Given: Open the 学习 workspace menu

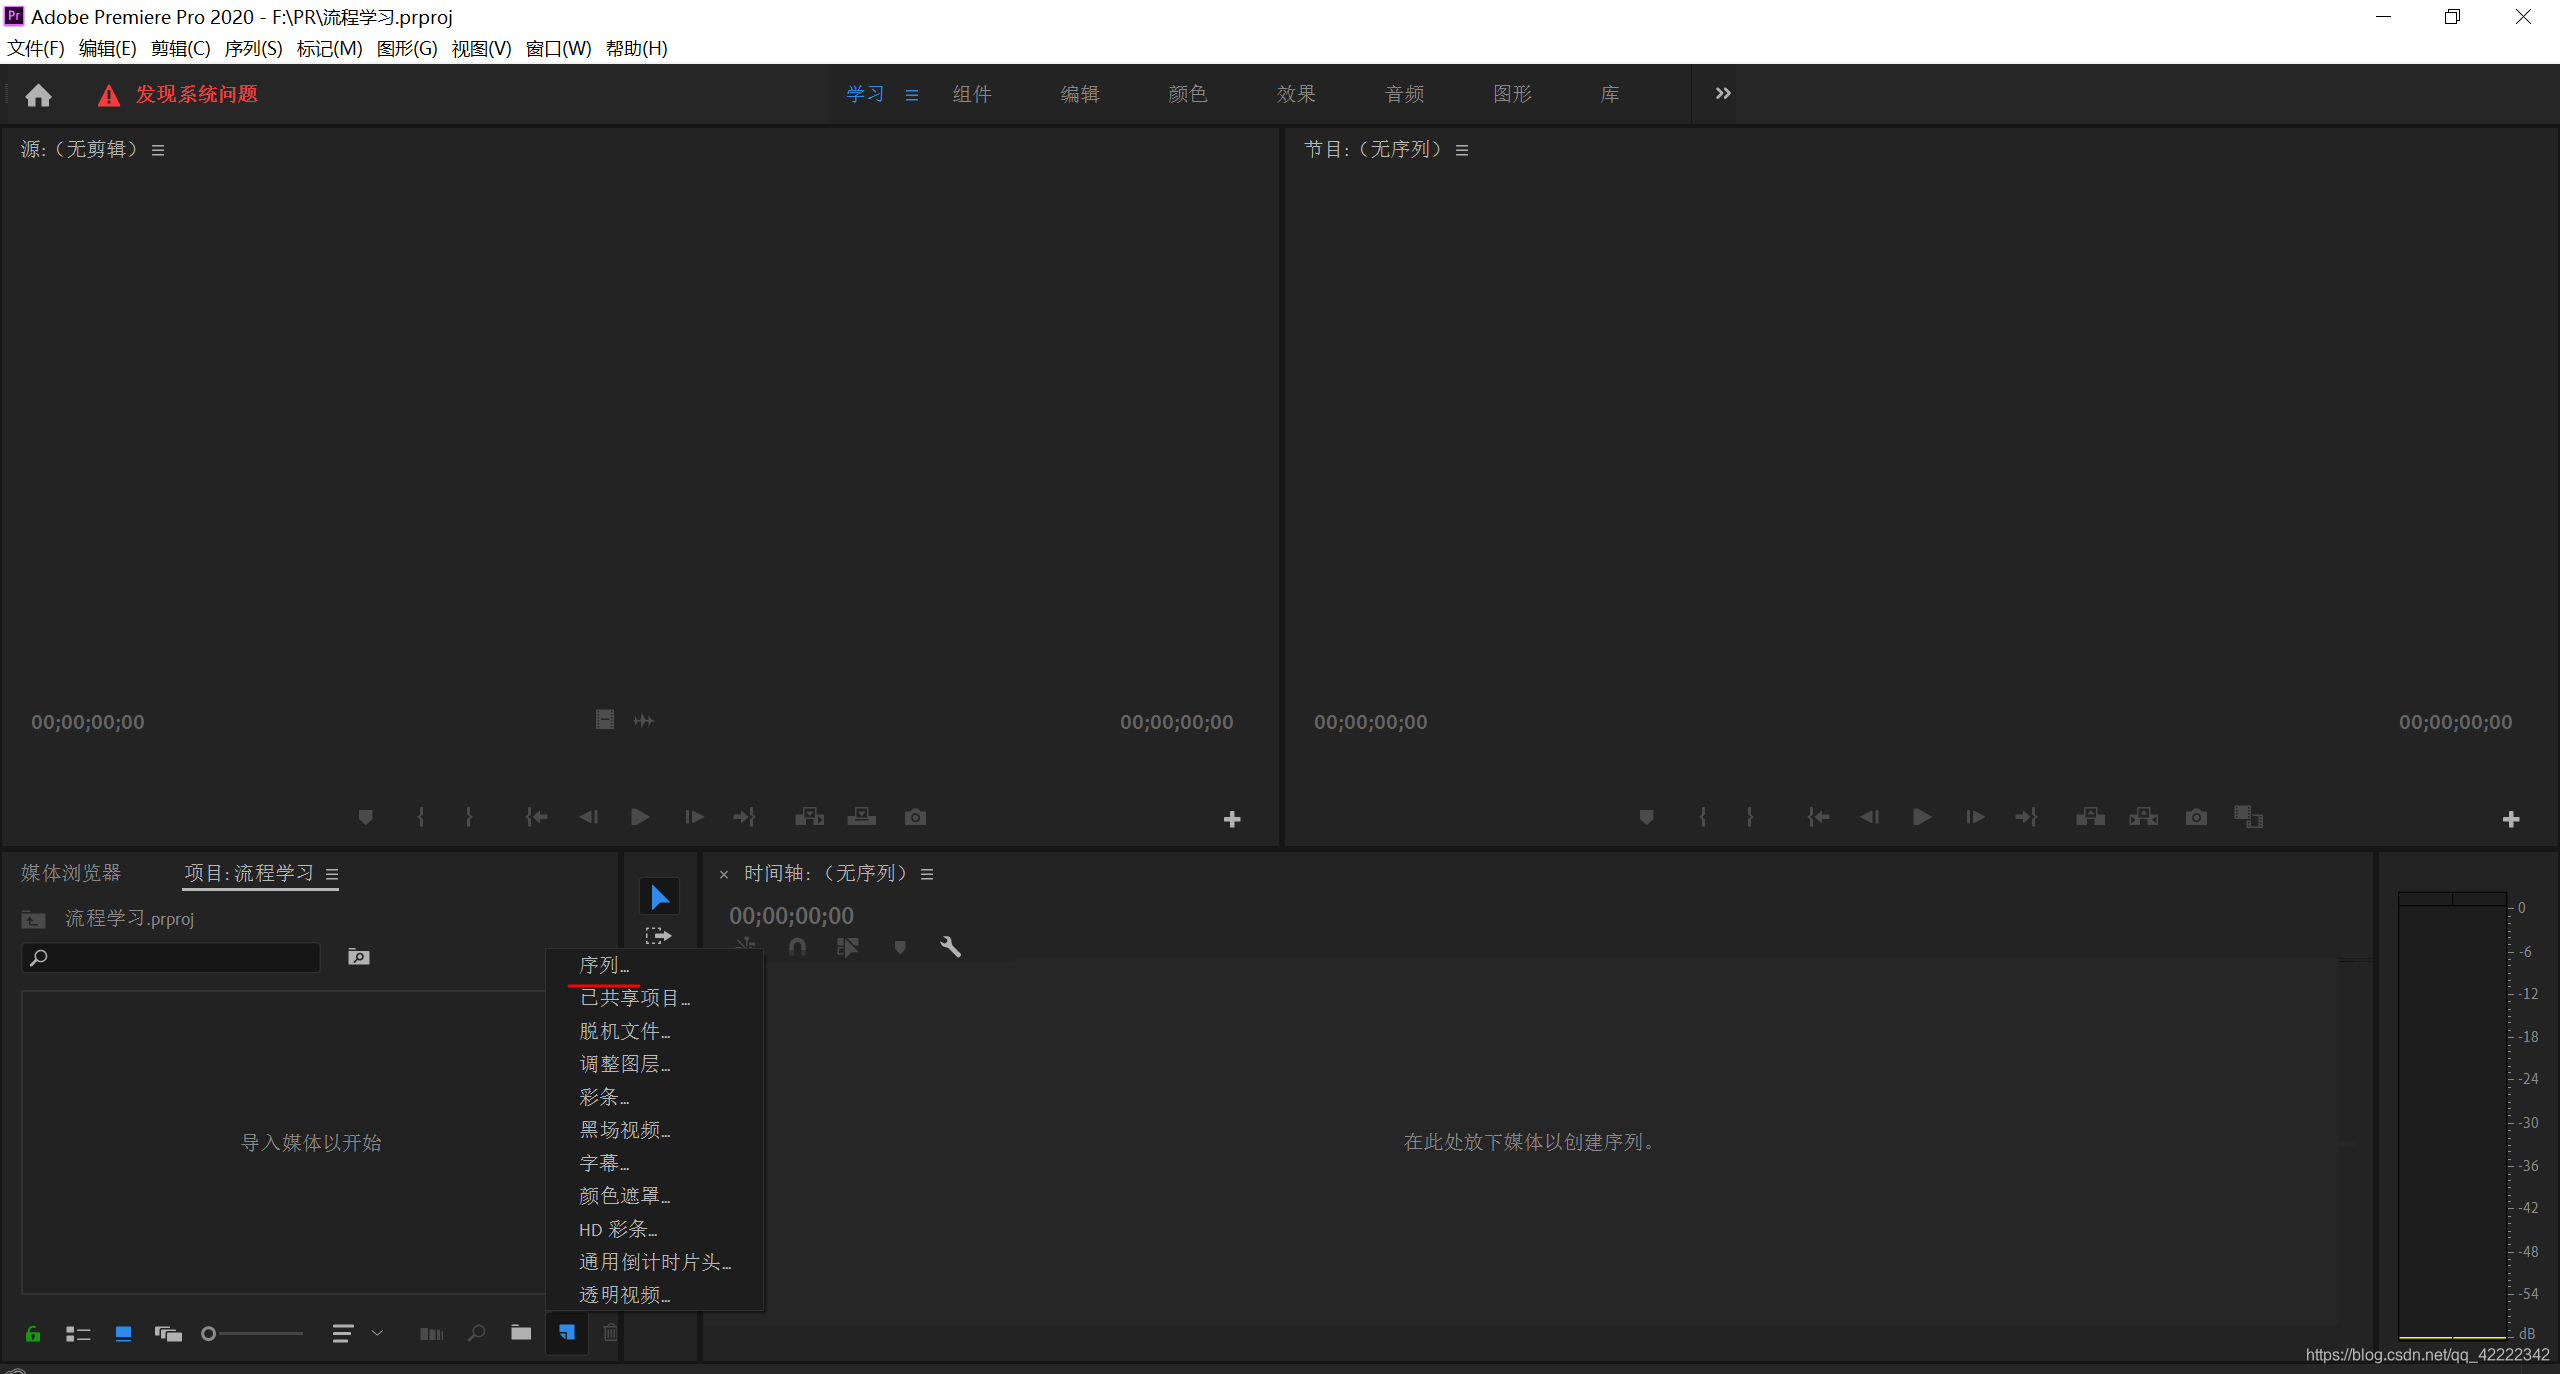Looking at the screenshot, I should coord(912,95).
